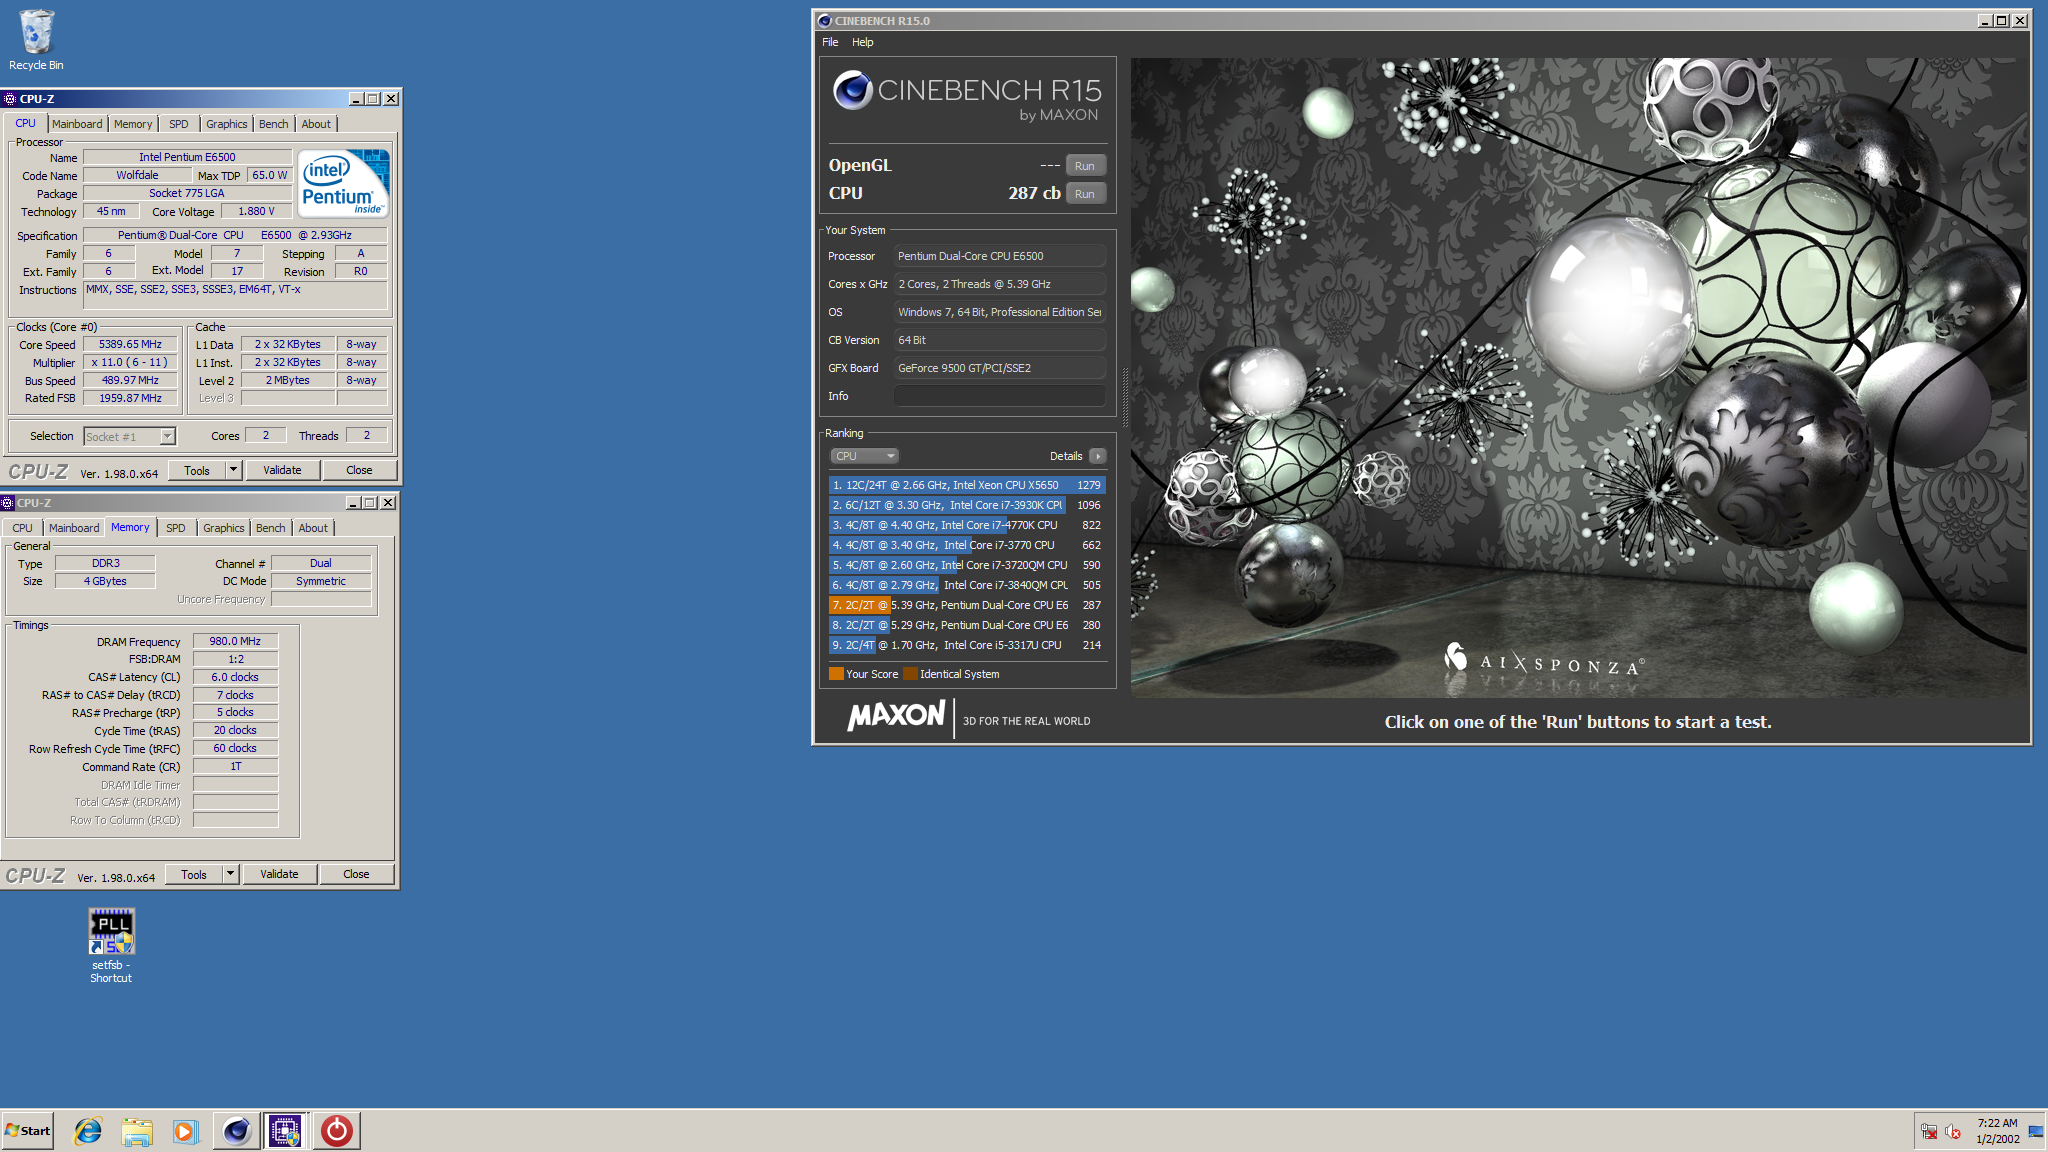Select ranking entry Core i7-3720QM
The image size is (2048, 1152).
(x=966, y=565)
